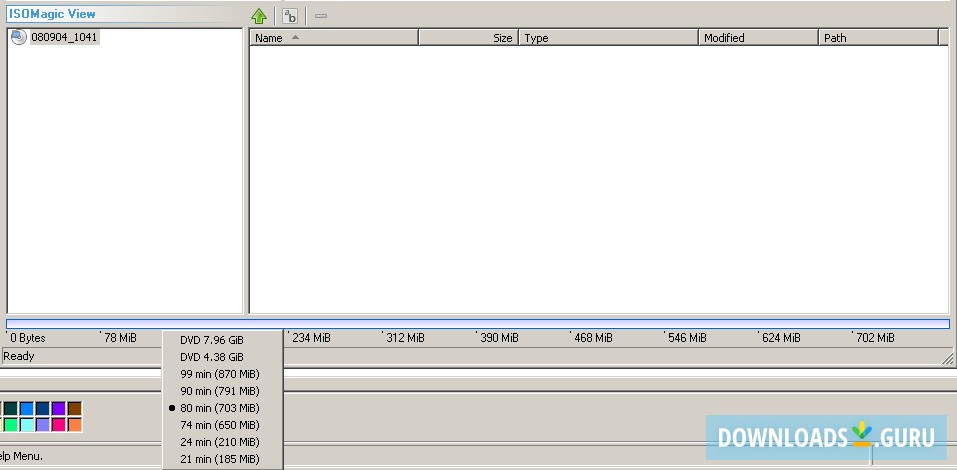Choose DVD 4.38 GiB capacity option
The image size is (957, 470).
click(x=223, y=357)
